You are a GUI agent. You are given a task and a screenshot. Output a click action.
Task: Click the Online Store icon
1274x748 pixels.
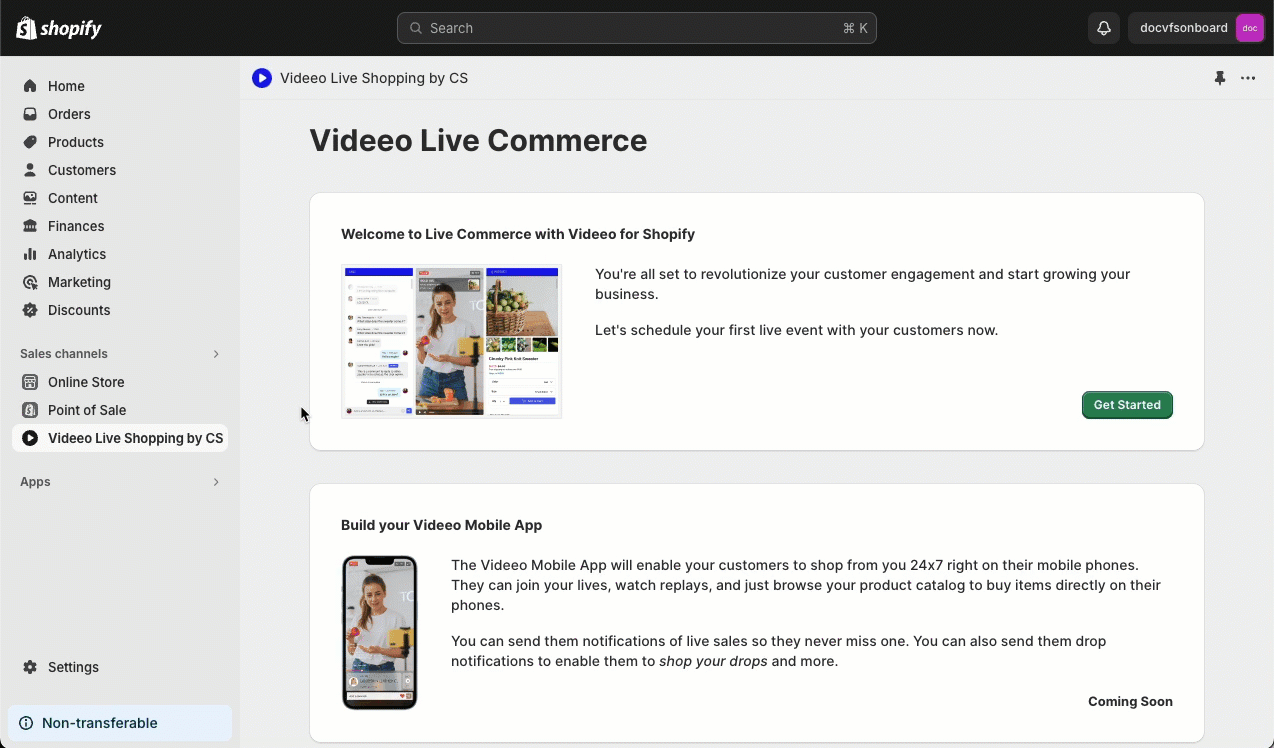pyautogui.click(x=30, y=382)
